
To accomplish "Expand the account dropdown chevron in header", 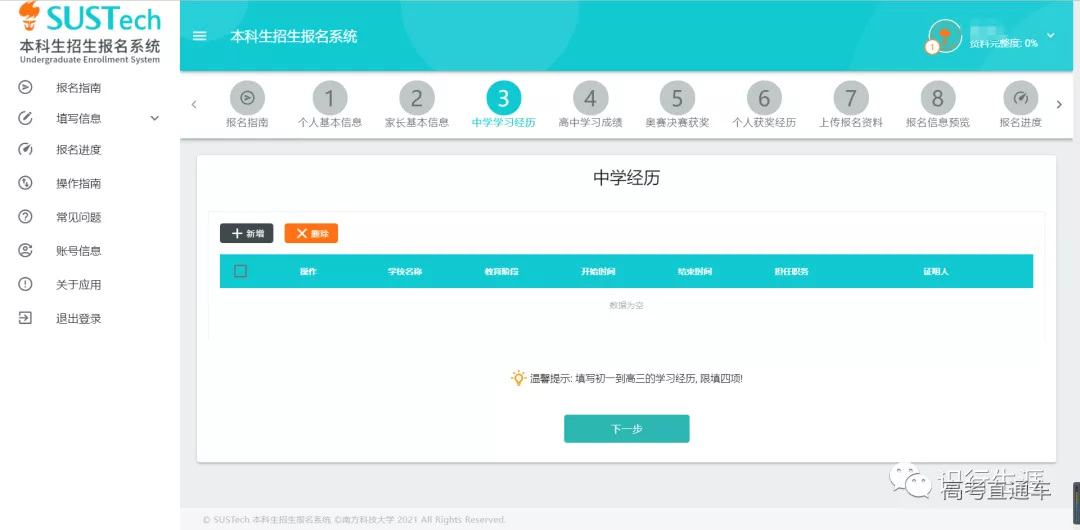I will [1050, 35].
